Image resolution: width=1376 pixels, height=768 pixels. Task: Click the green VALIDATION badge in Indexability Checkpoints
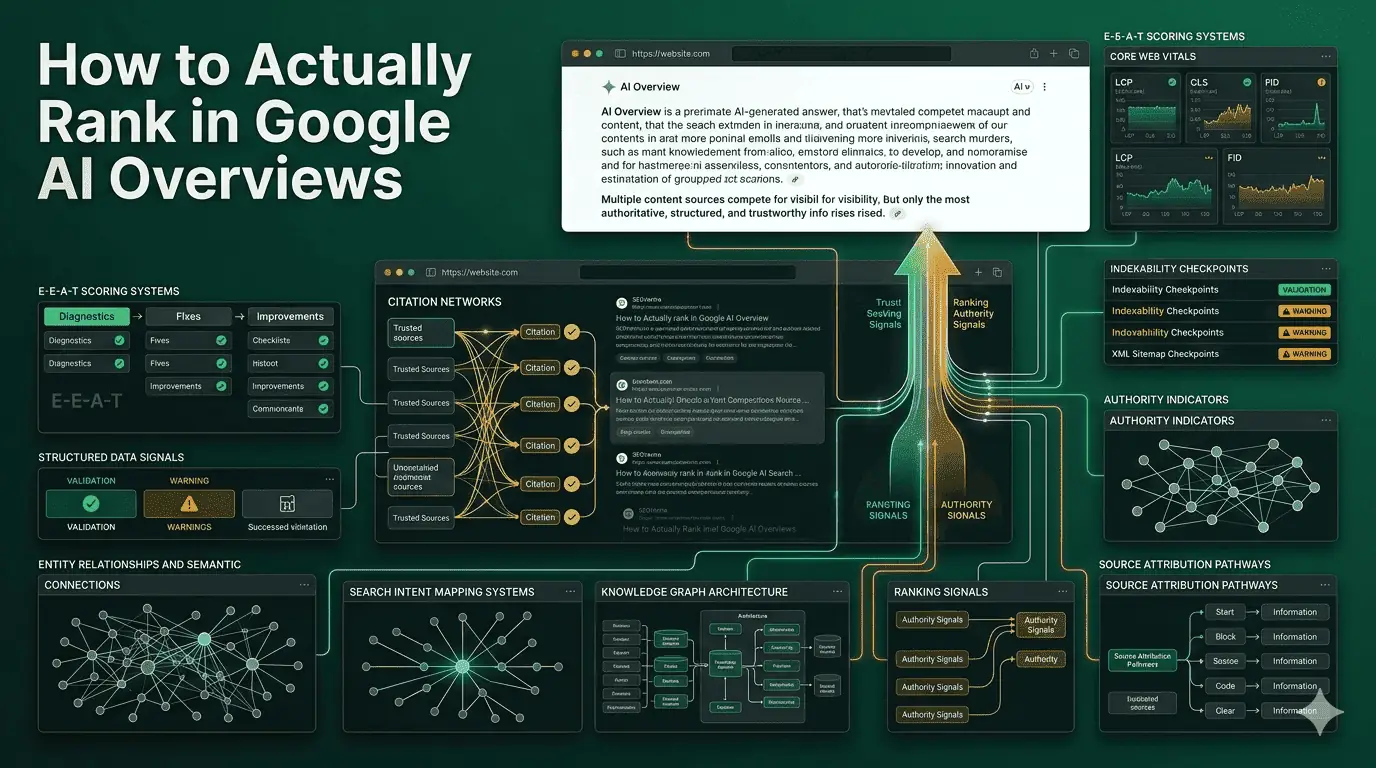(1303, 290)
